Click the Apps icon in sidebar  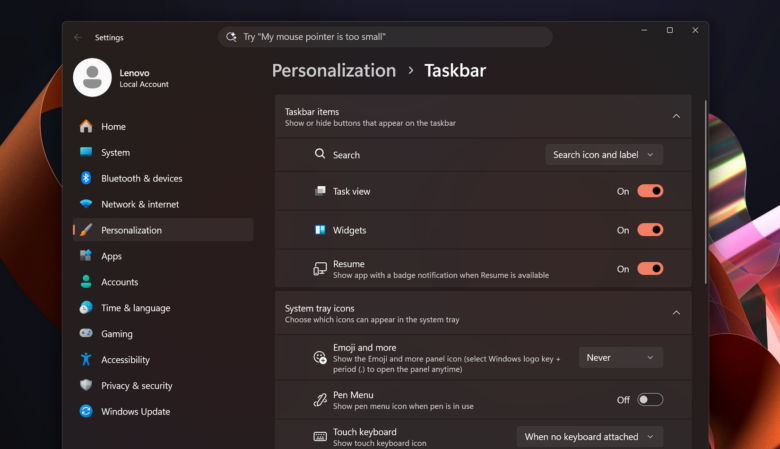pos(86,256)
